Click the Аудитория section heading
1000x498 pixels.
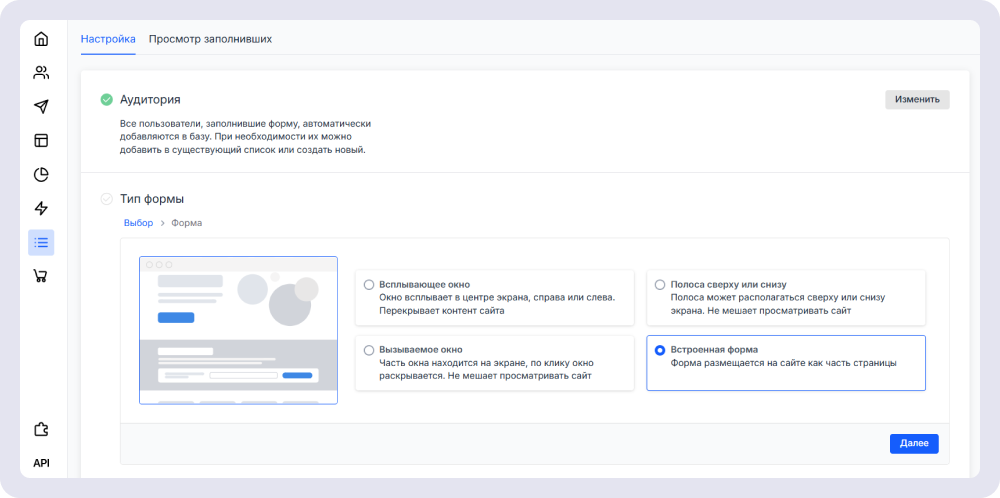[150, 99]
